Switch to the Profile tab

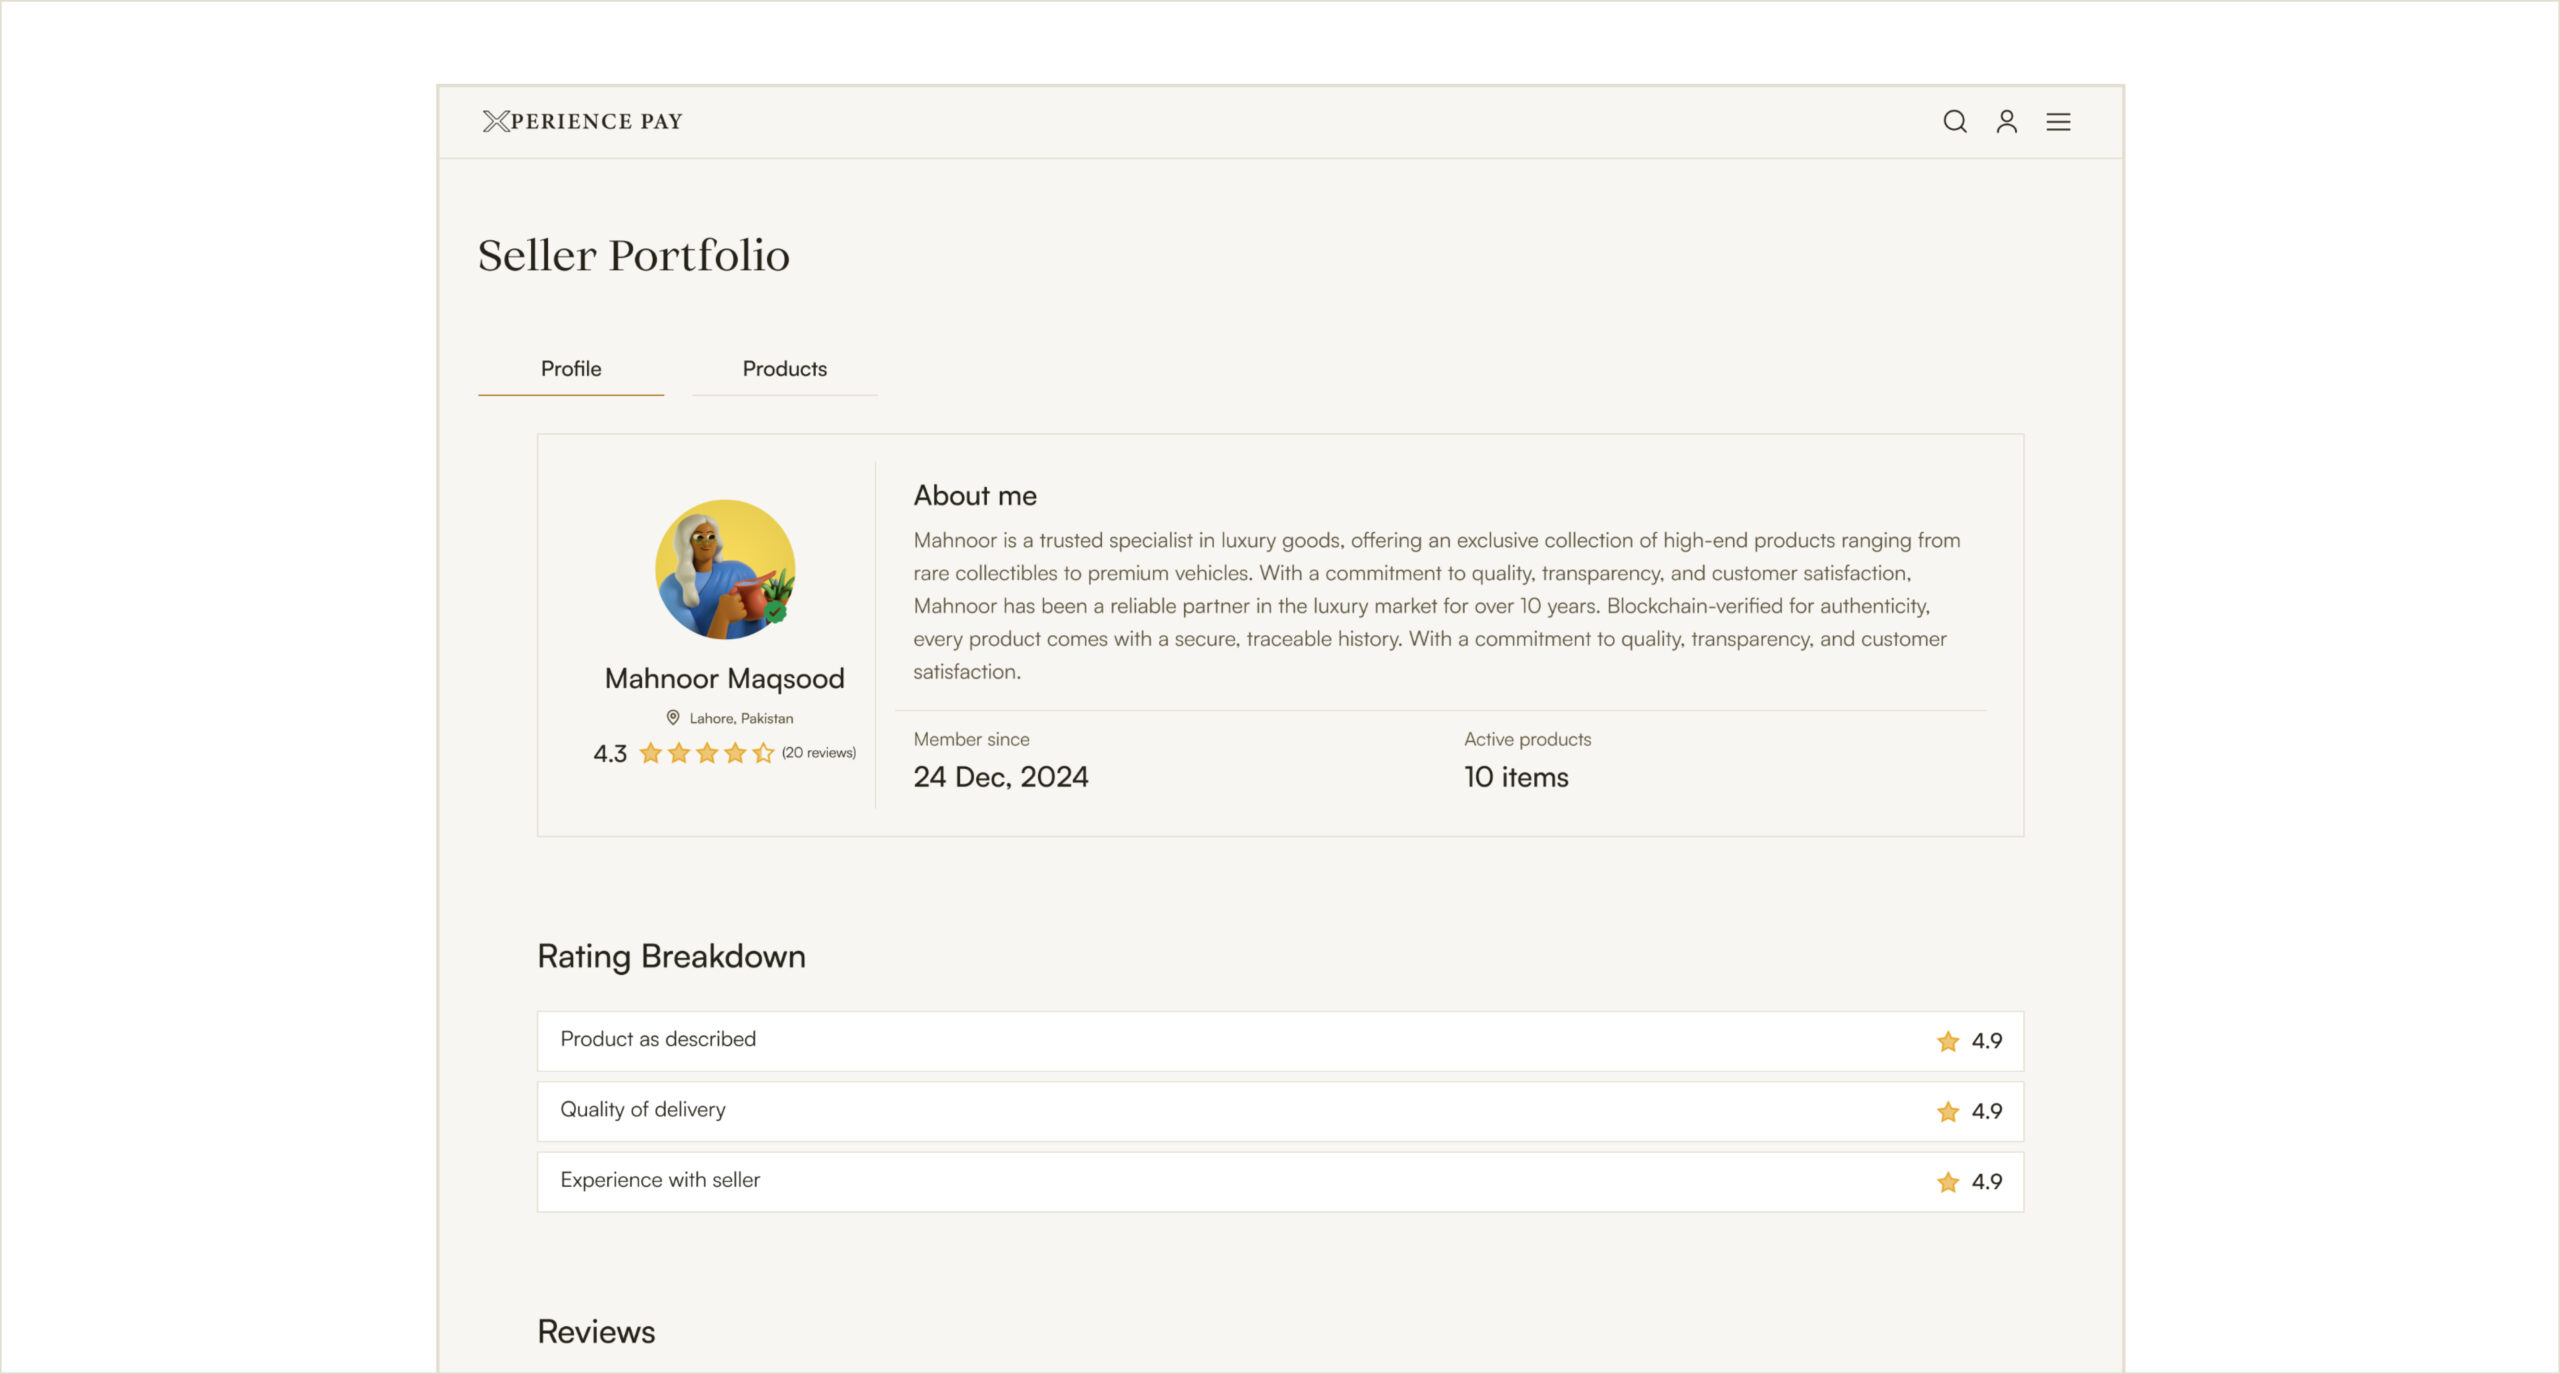571,369
